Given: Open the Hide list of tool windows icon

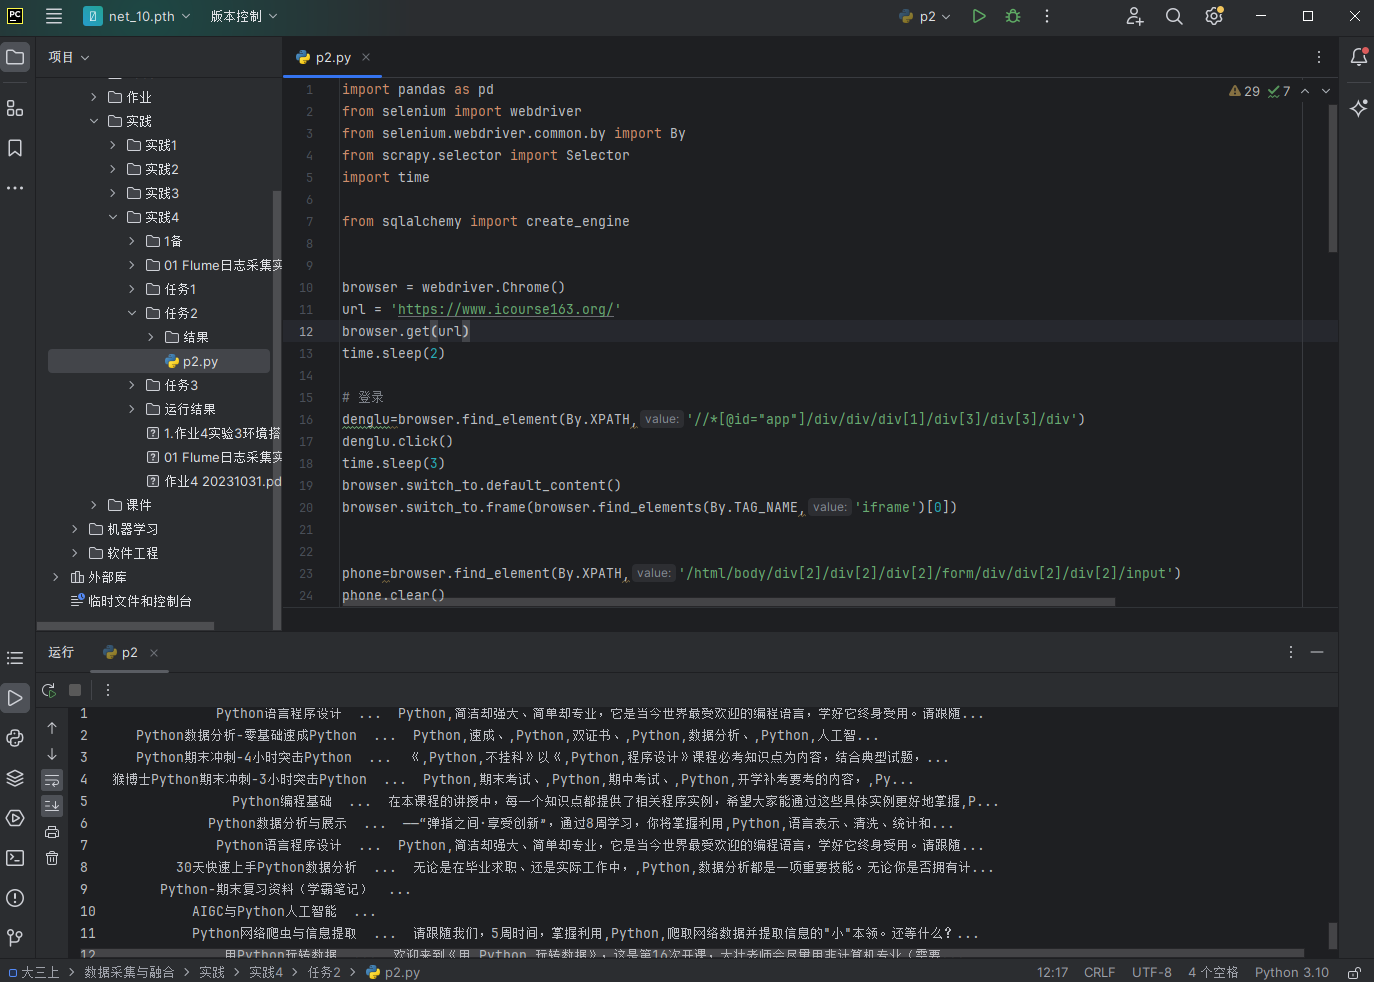Looking at the screenshot, I should (x=15, y=658).
